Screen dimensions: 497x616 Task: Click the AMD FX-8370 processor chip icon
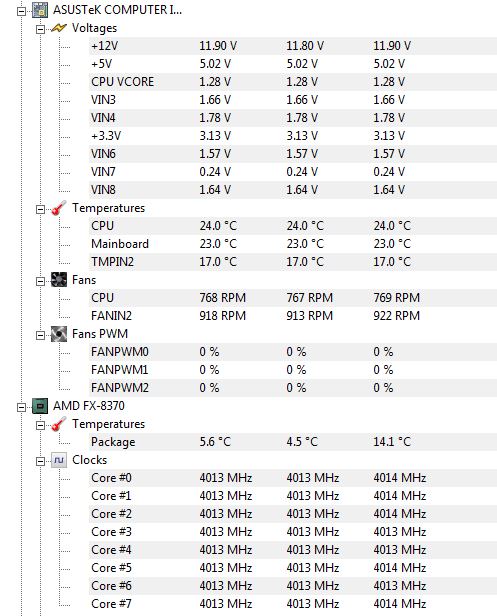40,406
